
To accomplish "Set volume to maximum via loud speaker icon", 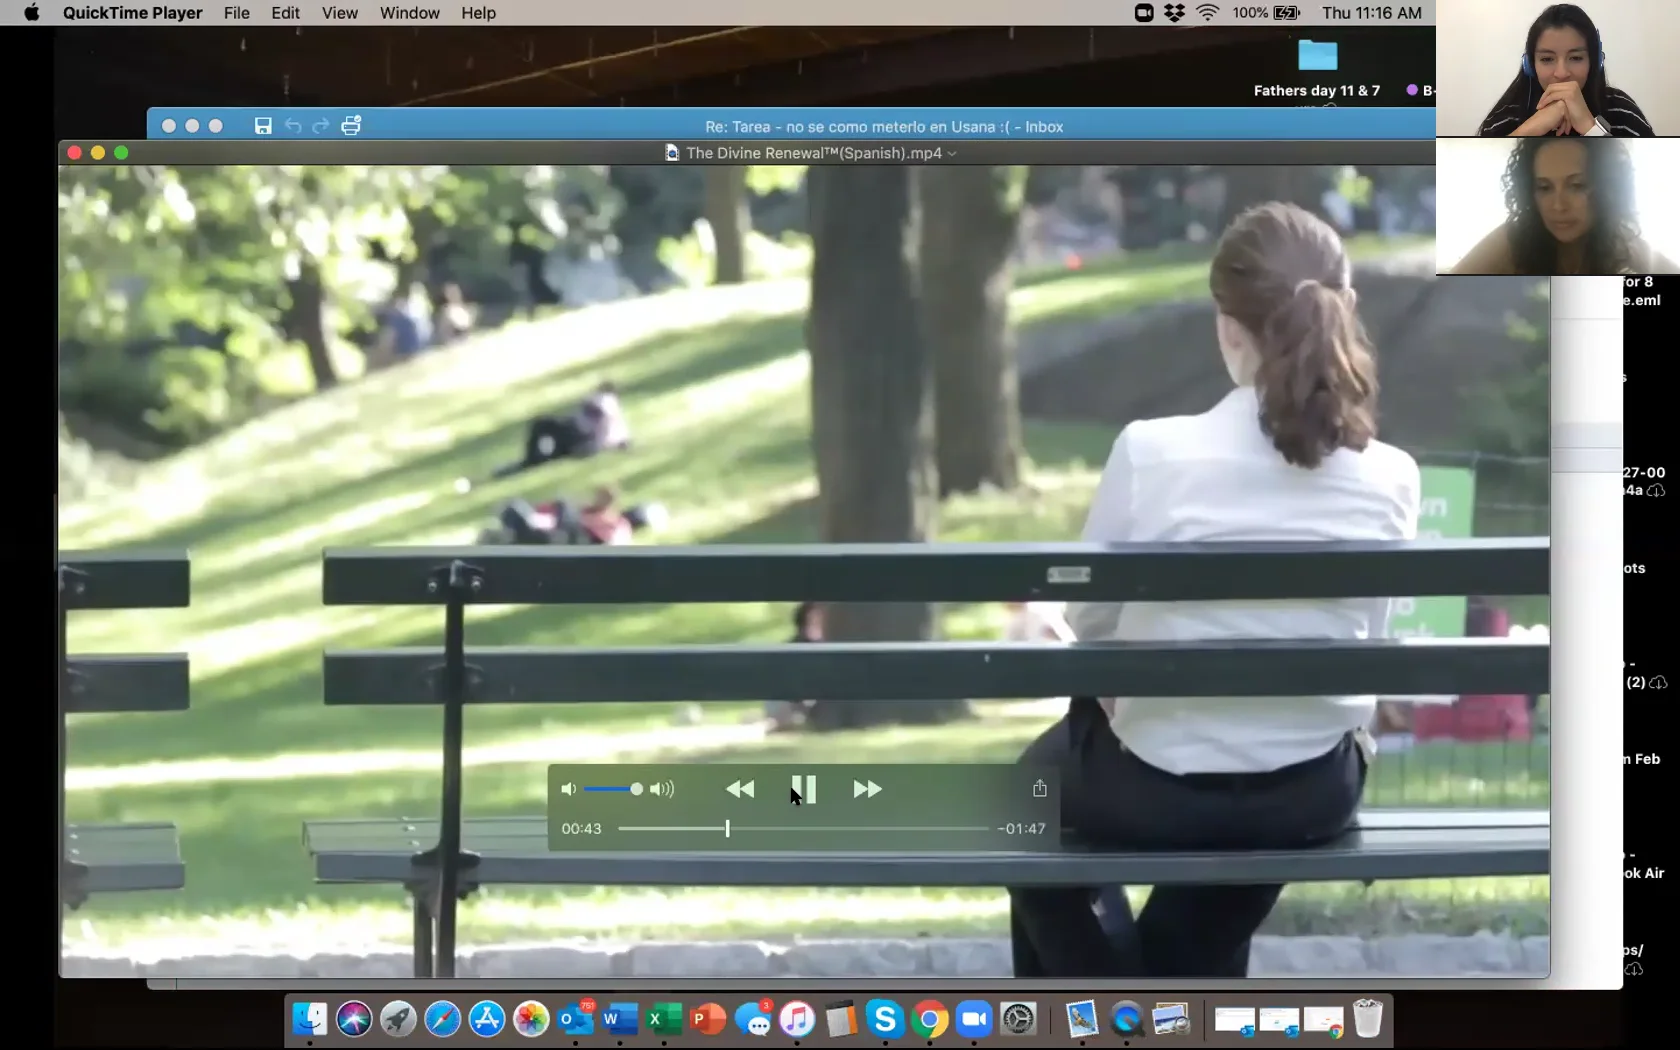I will 662,789.
